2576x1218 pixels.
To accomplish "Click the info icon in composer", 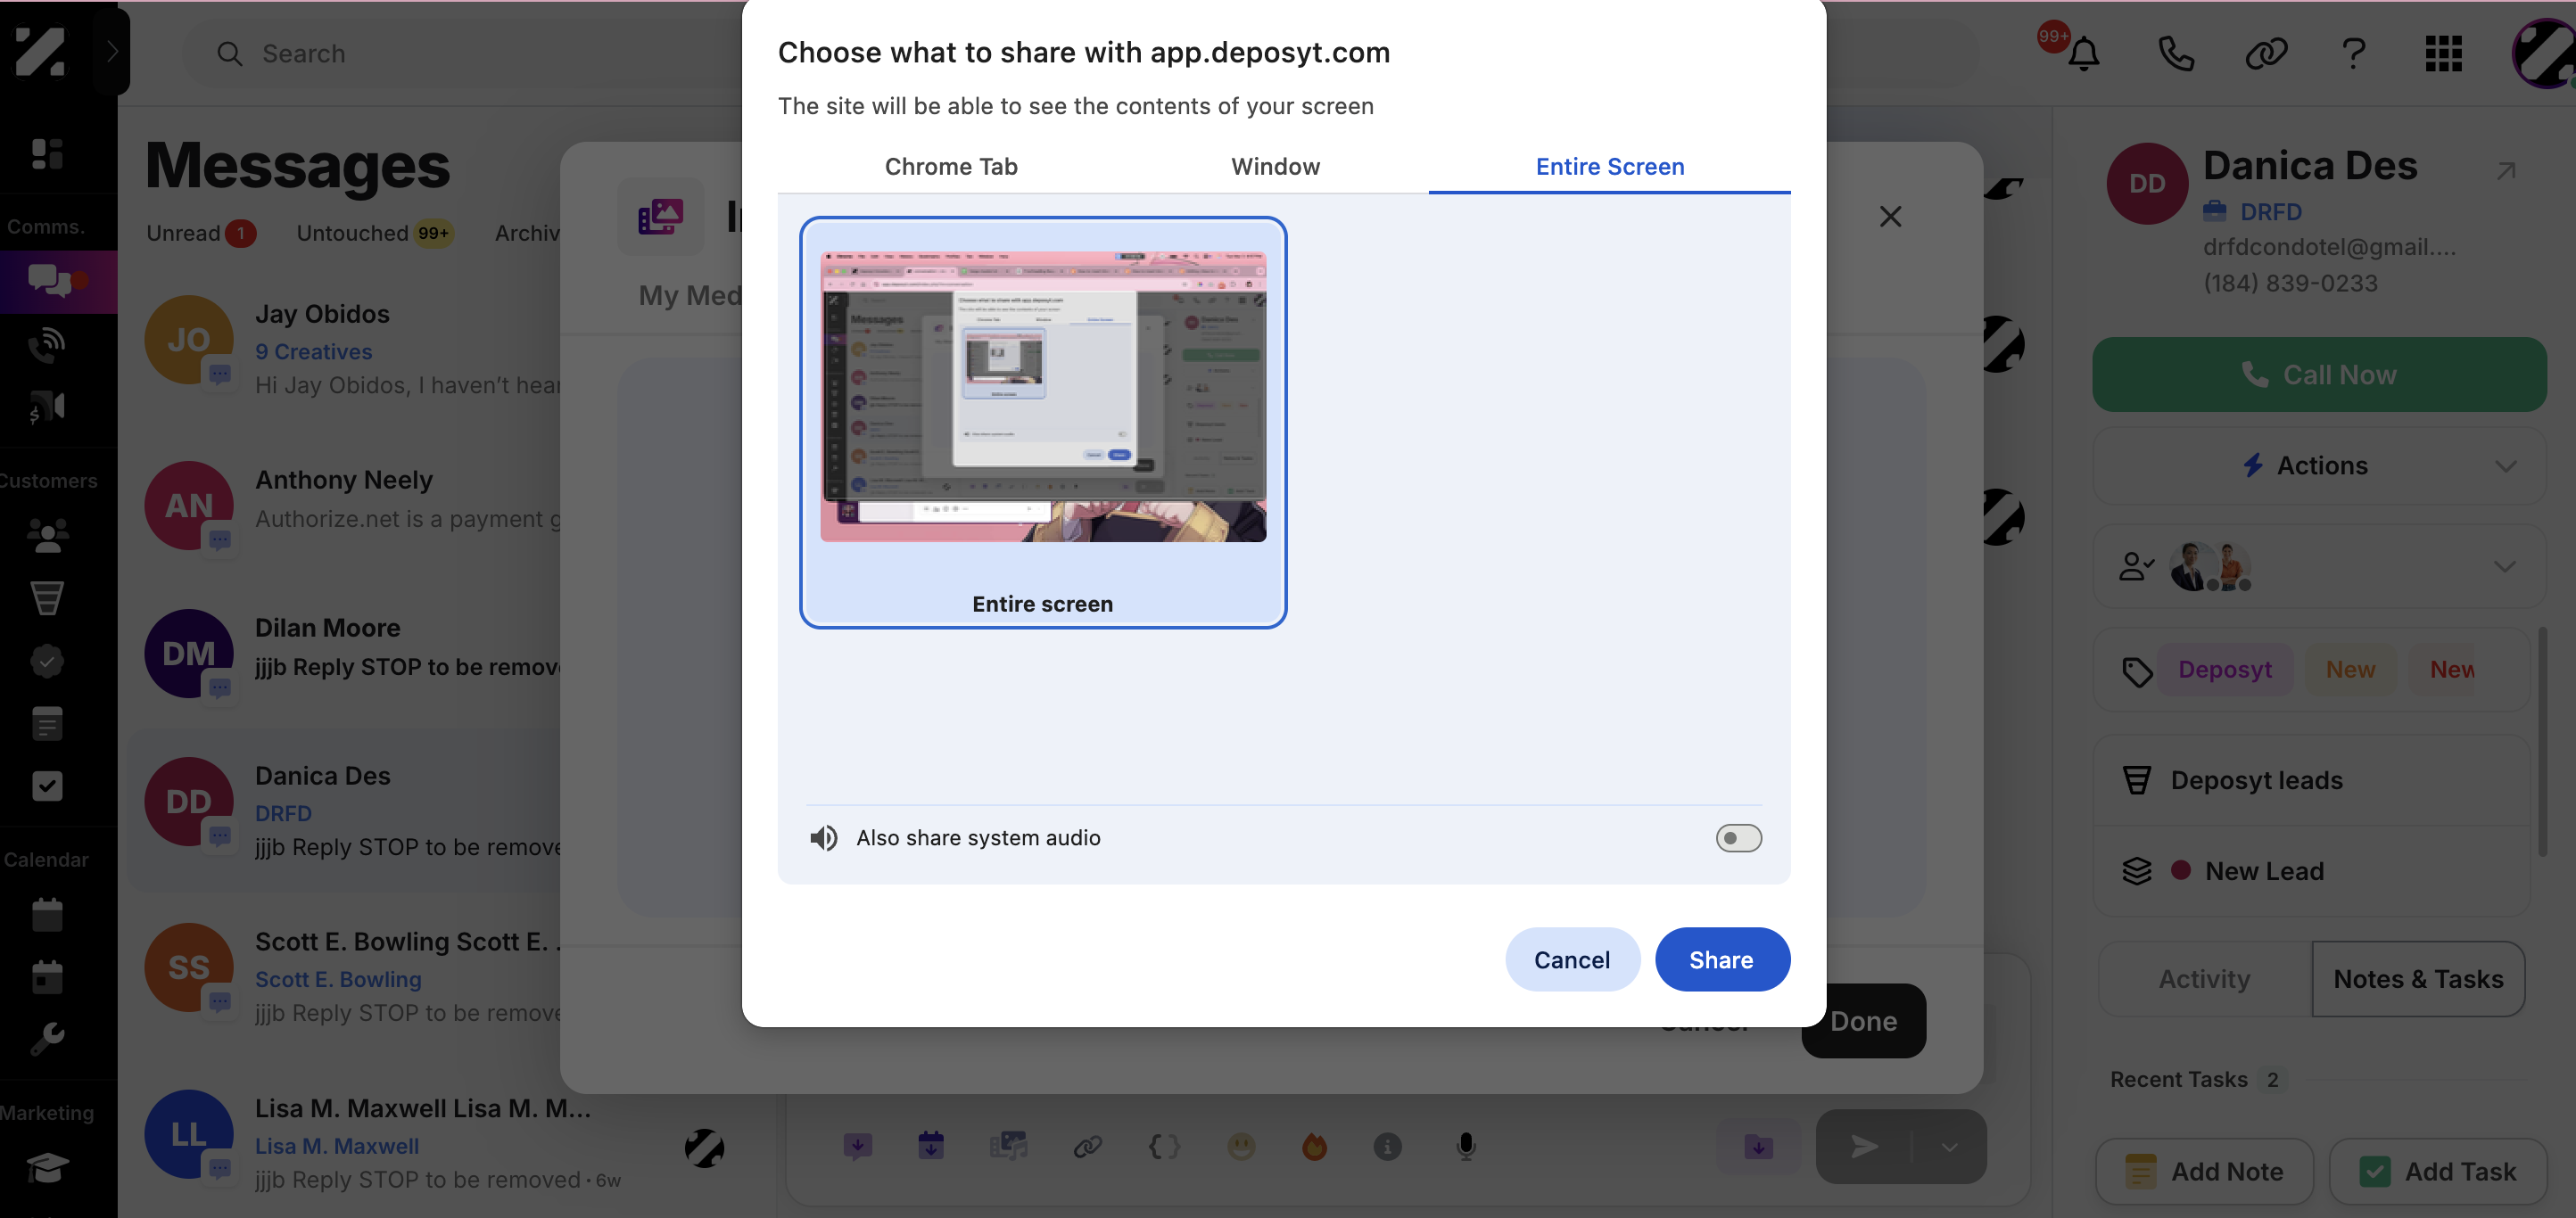I will [x=1387, y=1146].
